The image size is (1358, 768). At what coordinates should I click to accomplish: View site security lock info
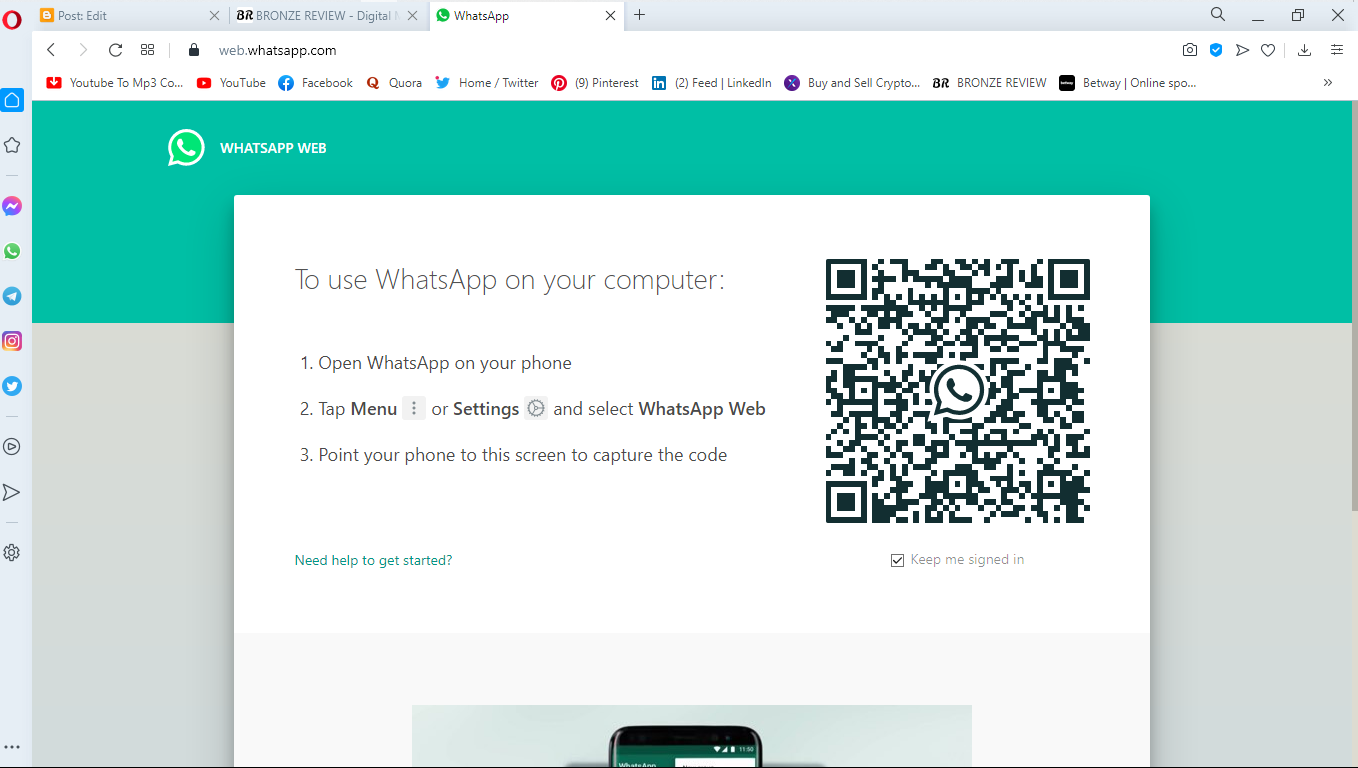pos(194,50)
